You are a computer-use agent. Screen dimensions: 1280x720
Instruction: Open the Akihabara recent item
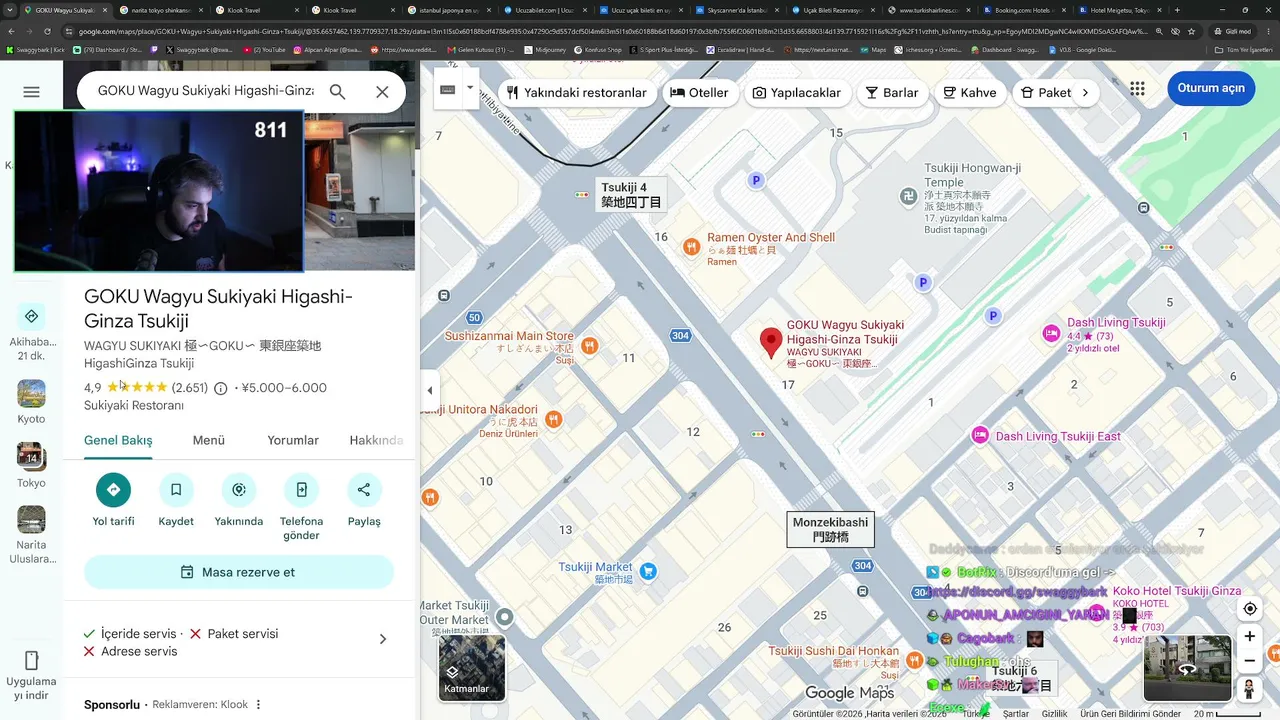31,330
